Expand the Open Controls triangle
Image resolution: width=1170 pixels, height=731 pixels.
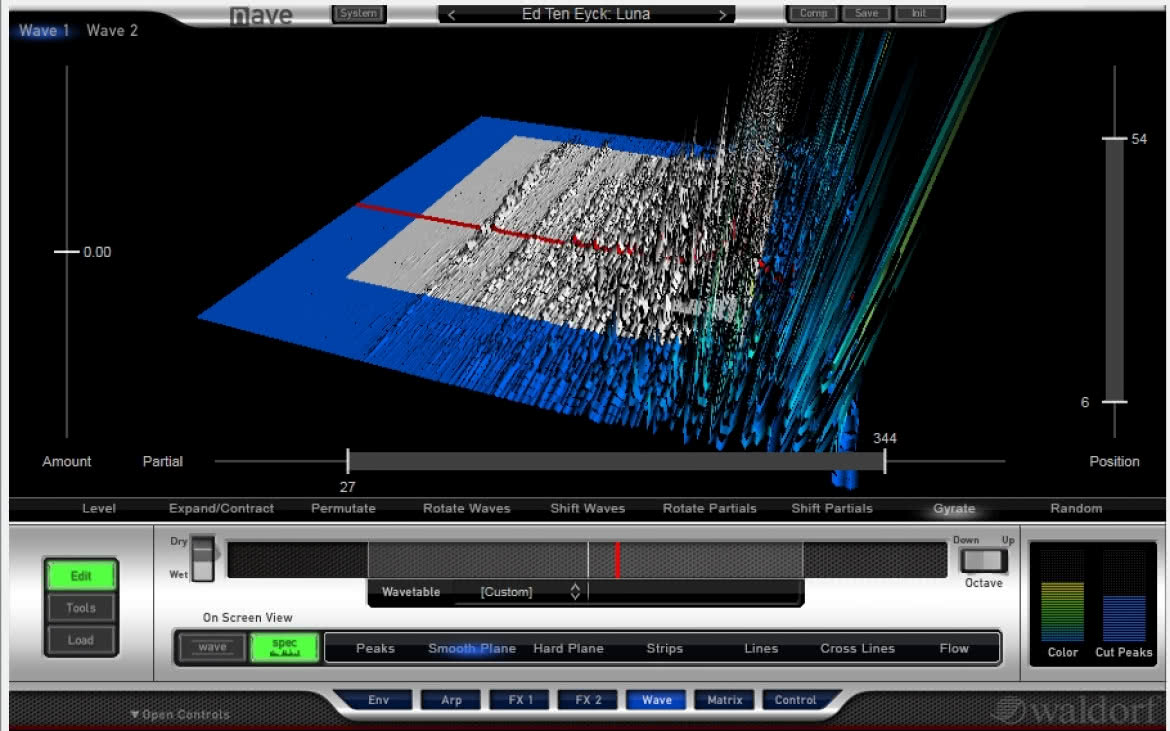pos(134,714)
